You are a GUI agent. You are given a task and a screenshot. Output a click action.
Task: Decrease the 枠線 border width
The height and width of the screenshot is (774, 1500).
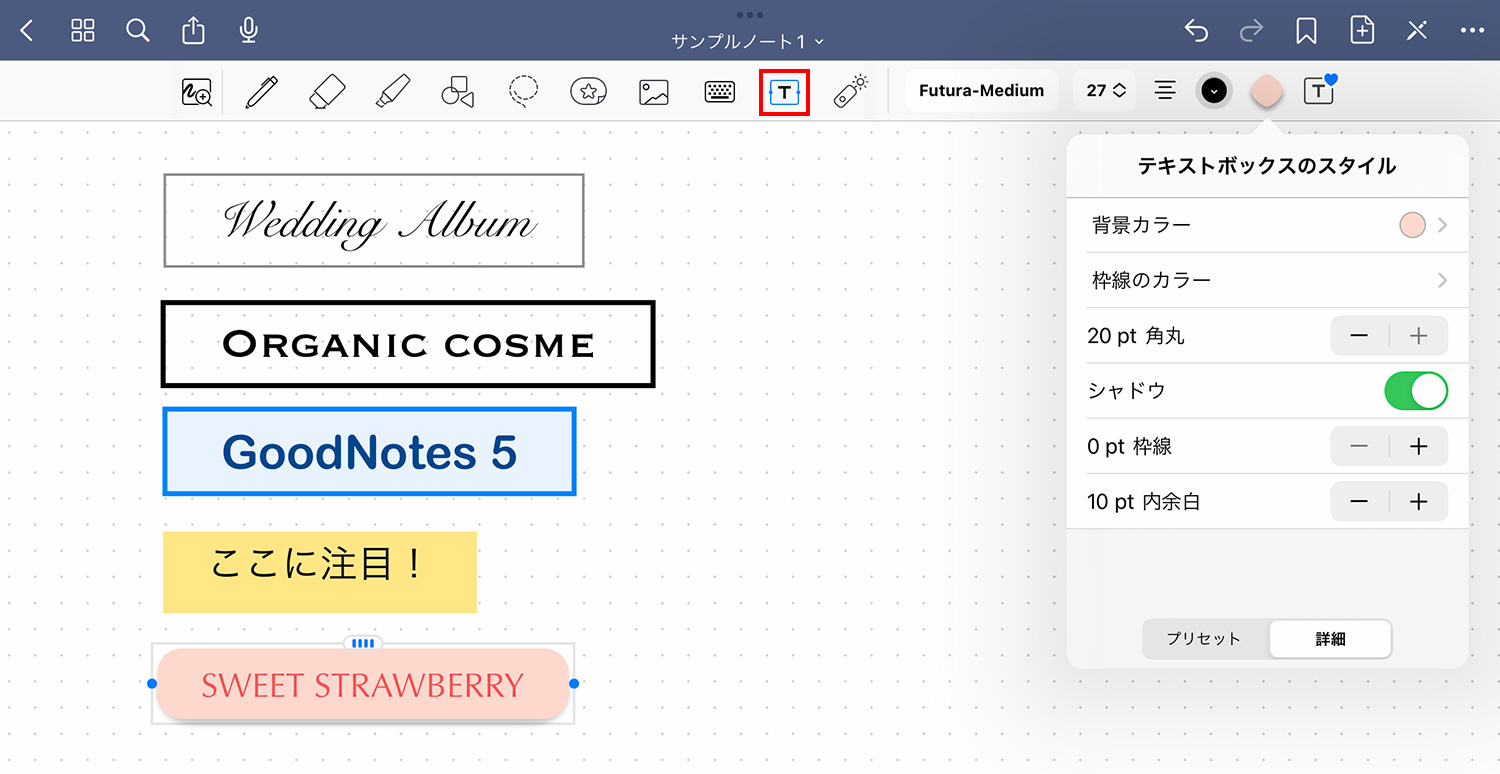[1359, 446]
